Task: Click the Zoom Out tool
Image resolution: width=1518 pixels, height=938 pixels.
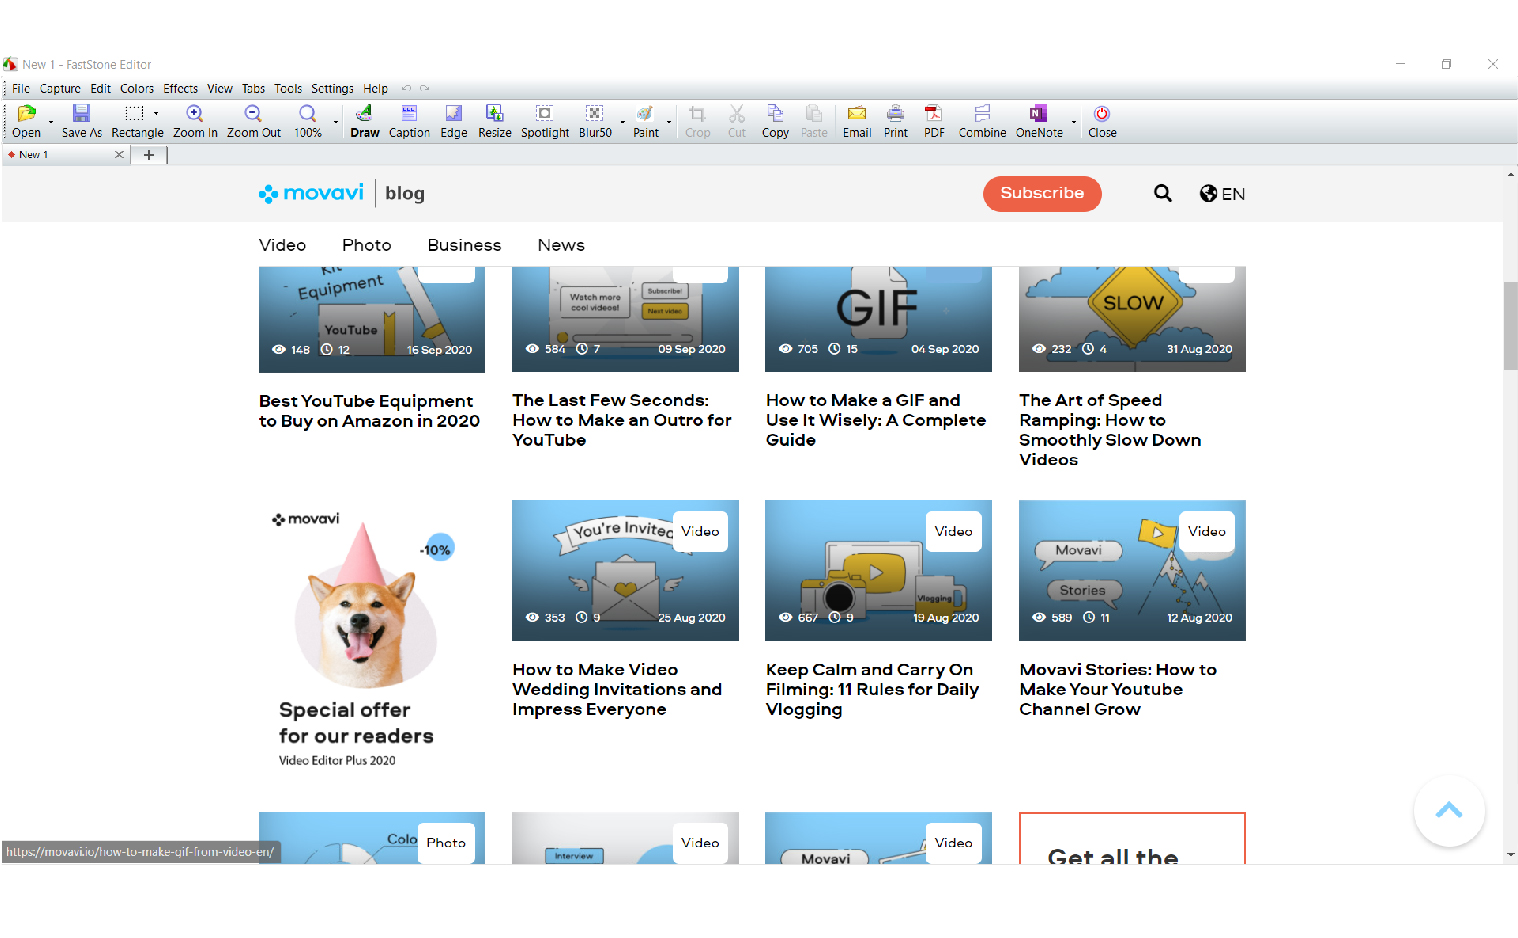Action: tap(253, 121)
